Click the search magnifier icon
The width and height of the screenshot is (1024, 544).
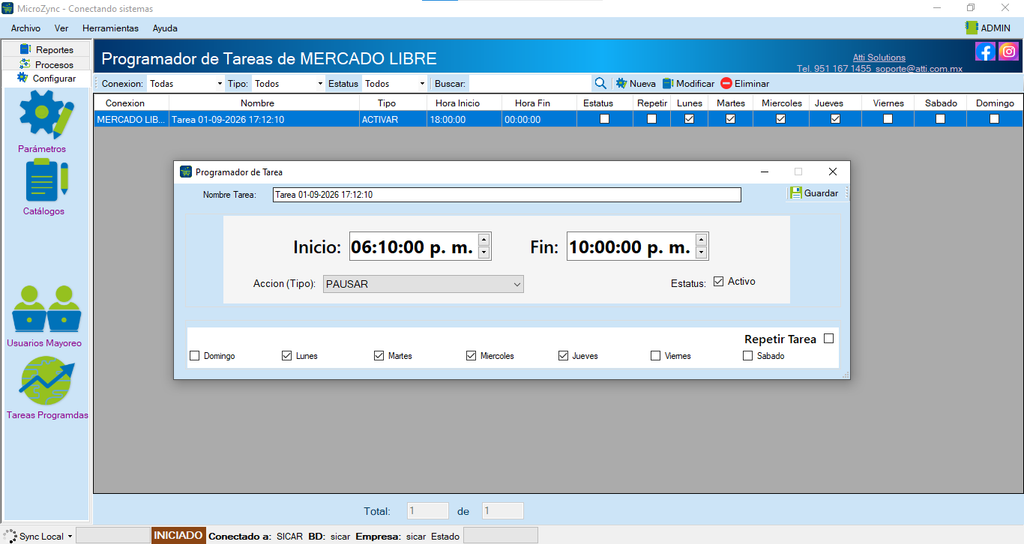coord(600,84)
